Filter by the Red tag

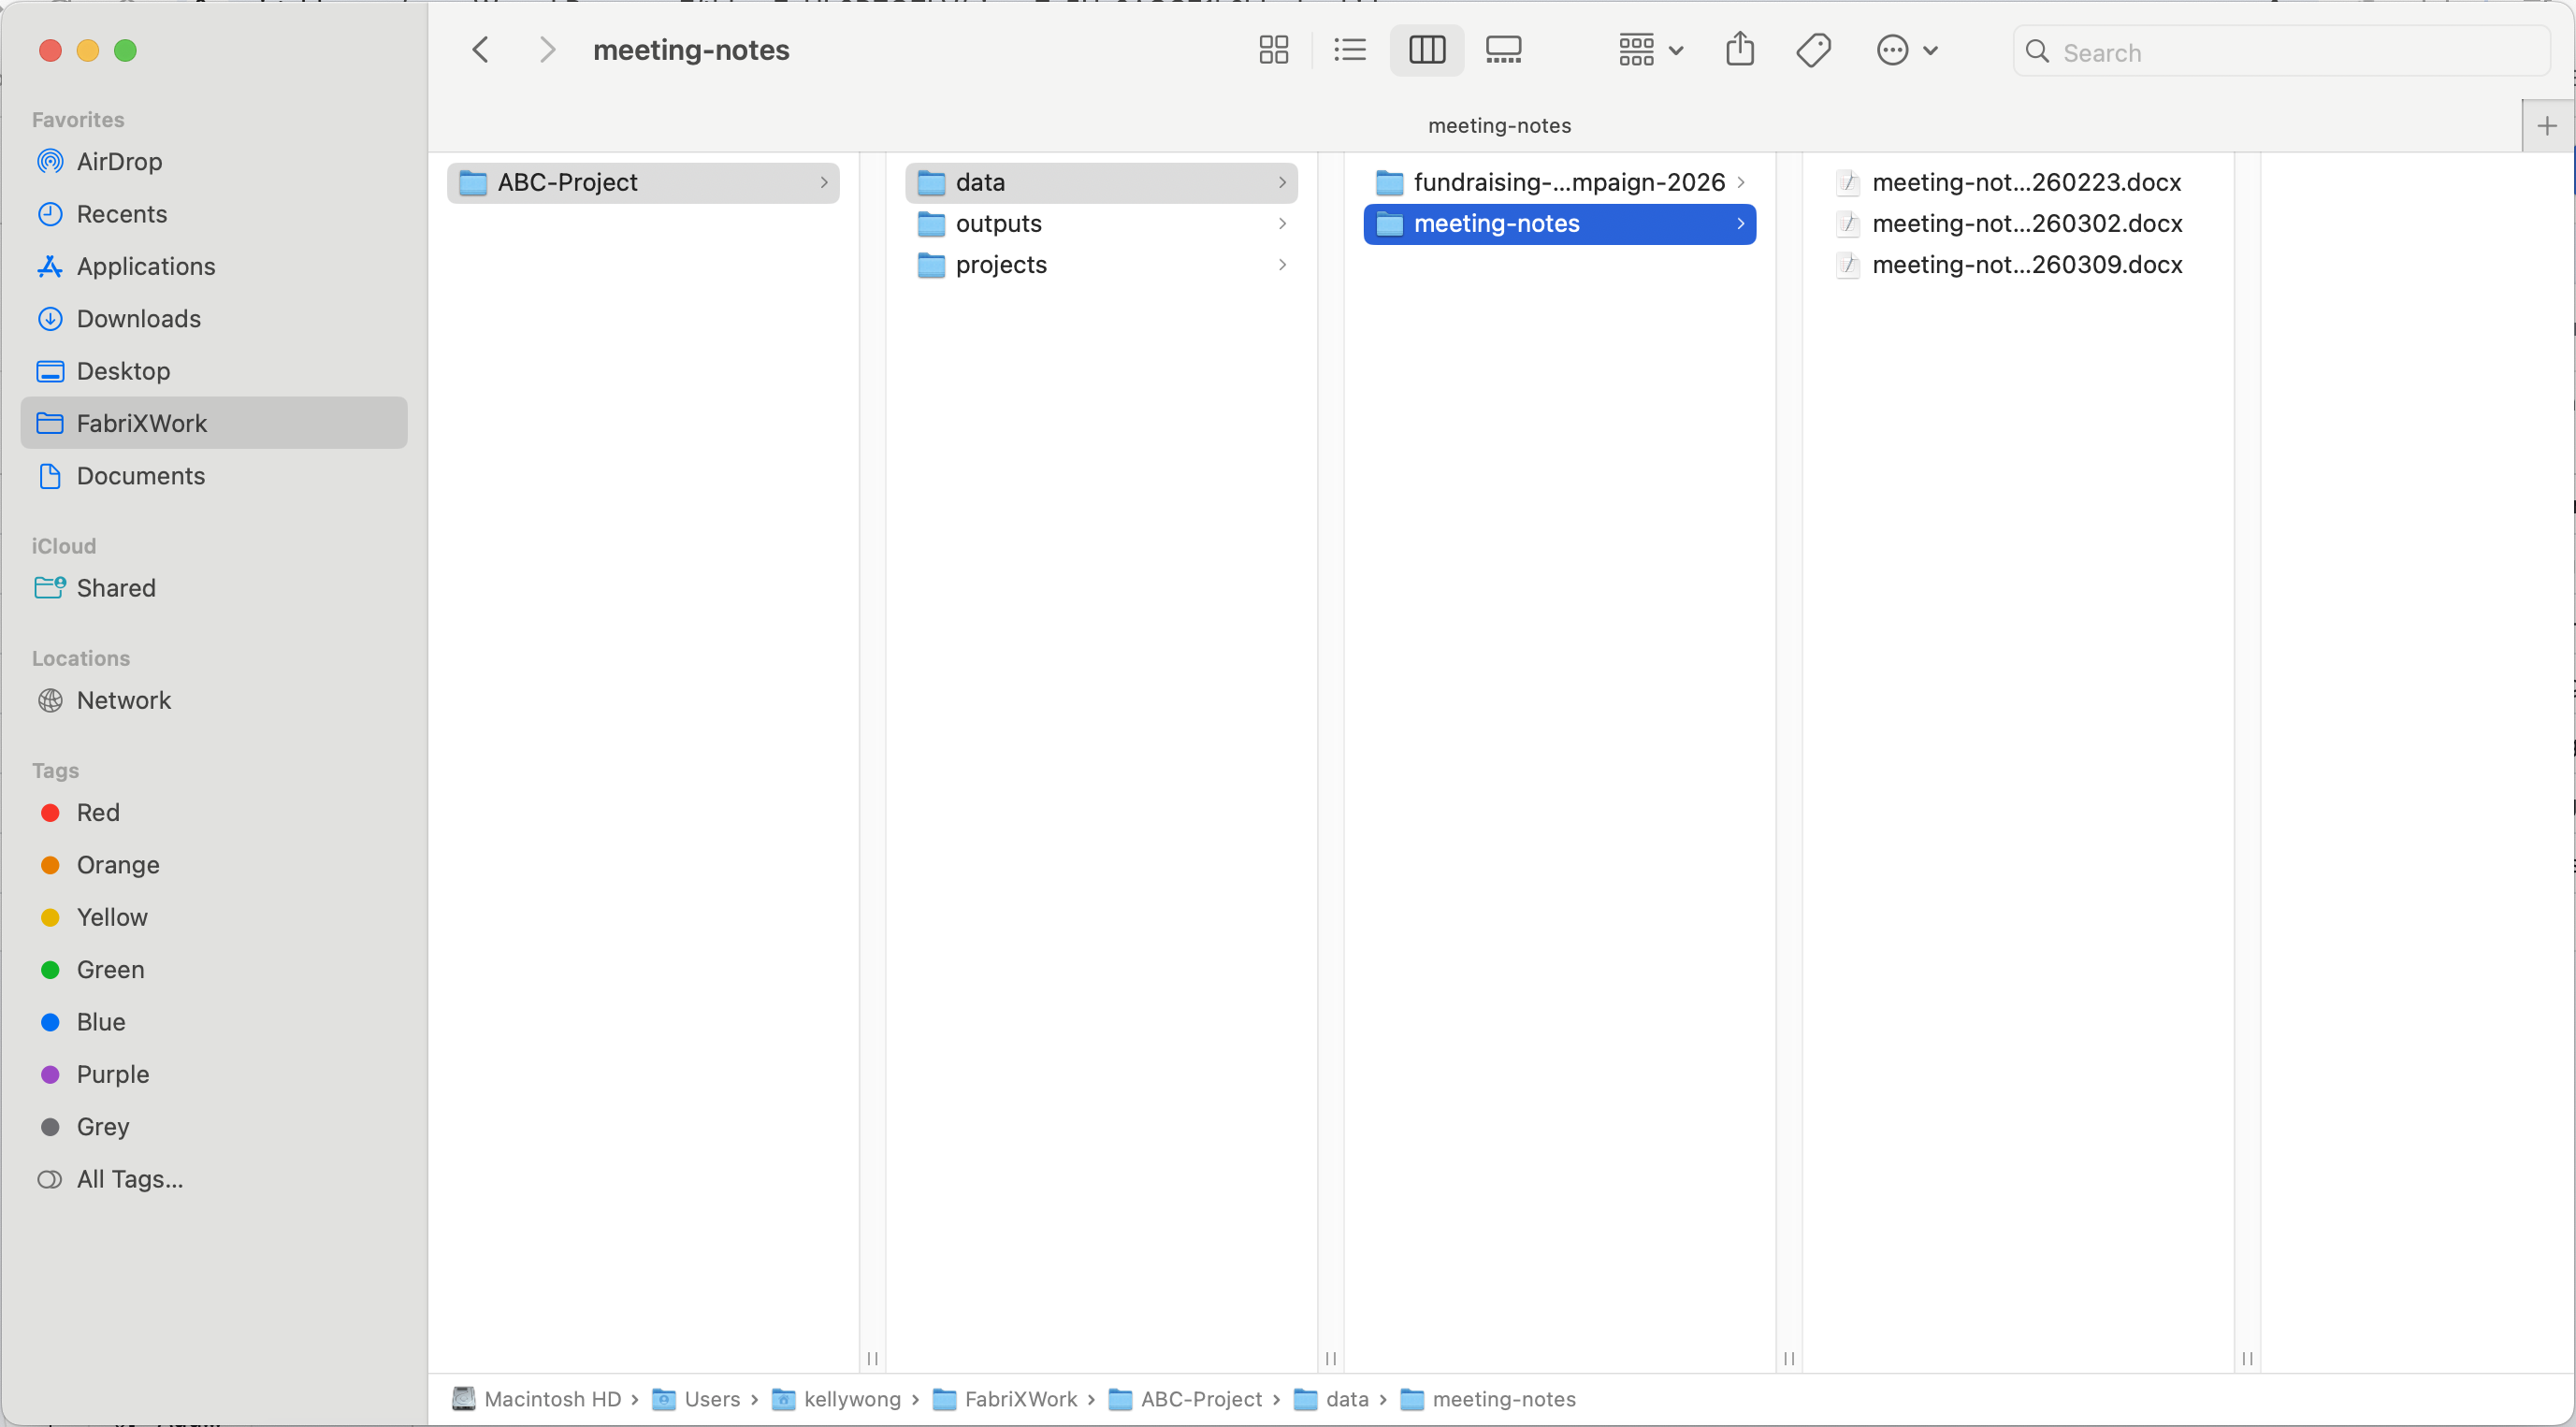point(97,812)
